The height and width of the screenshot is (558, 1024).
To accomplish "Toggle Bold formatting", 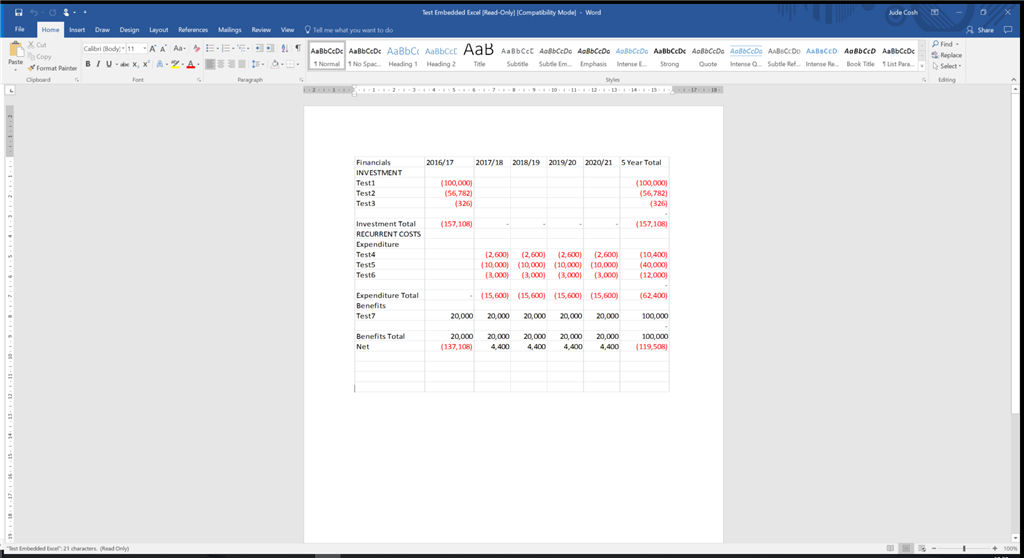I will point(88,64).
